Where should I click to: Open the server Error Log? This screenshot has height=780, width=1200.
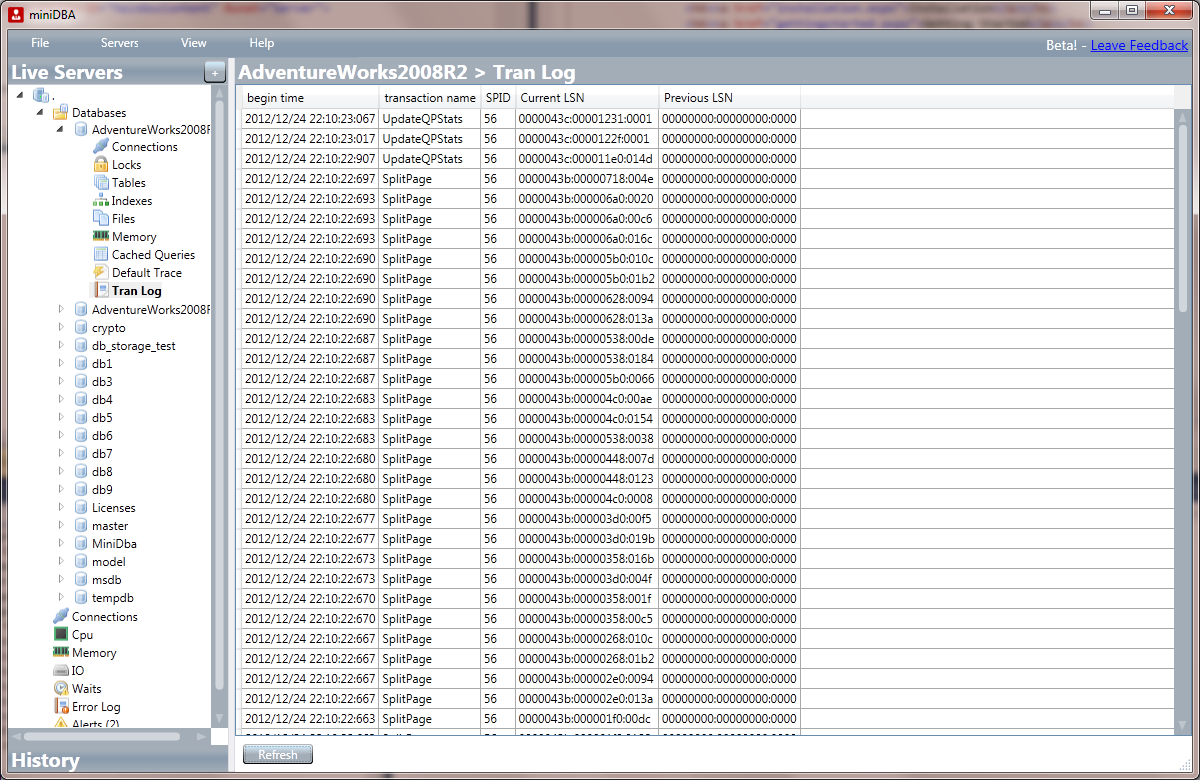pyautogui.click(x=95, y=706)
